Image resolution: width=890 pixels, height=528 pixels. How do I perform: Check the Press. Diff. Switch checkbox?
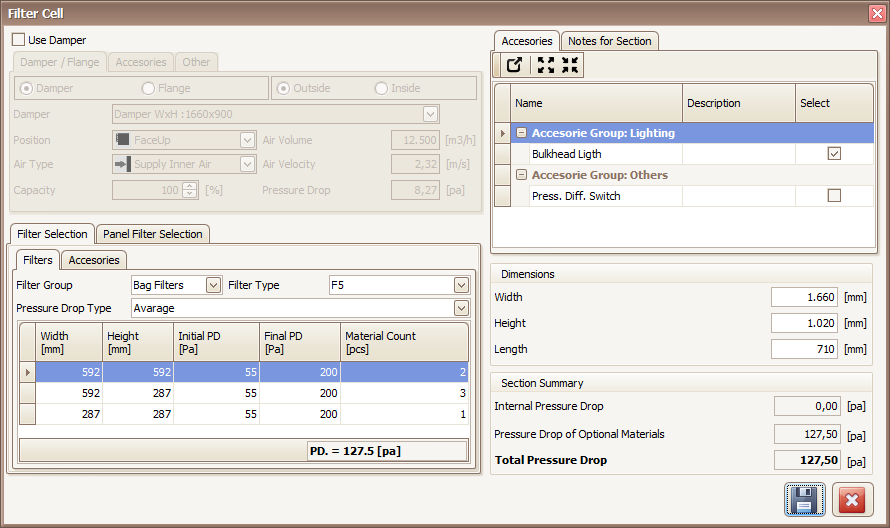point(834,196)
